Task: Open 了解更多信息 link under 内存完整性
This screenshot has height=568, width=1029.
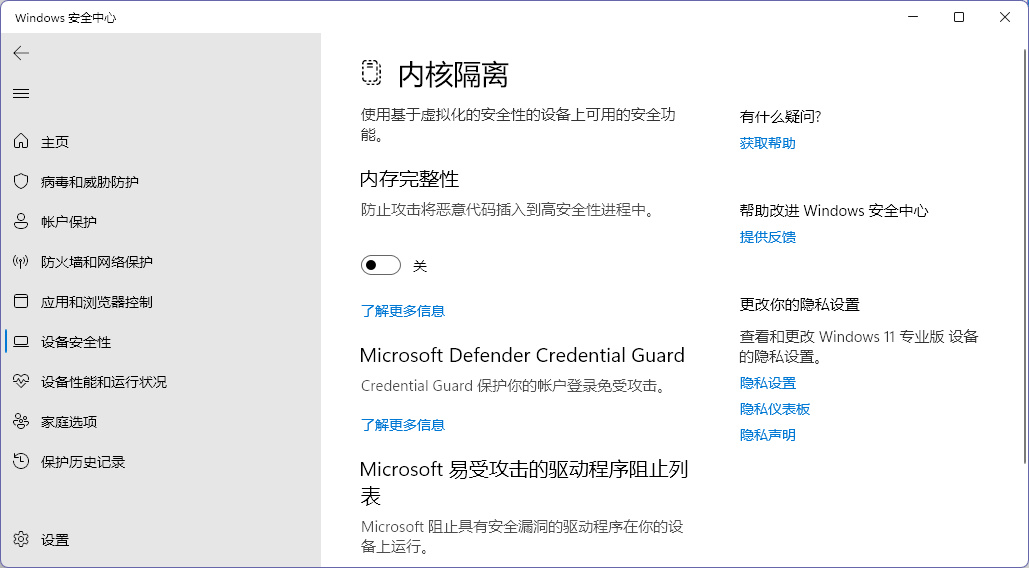Action: coord(402,311)
